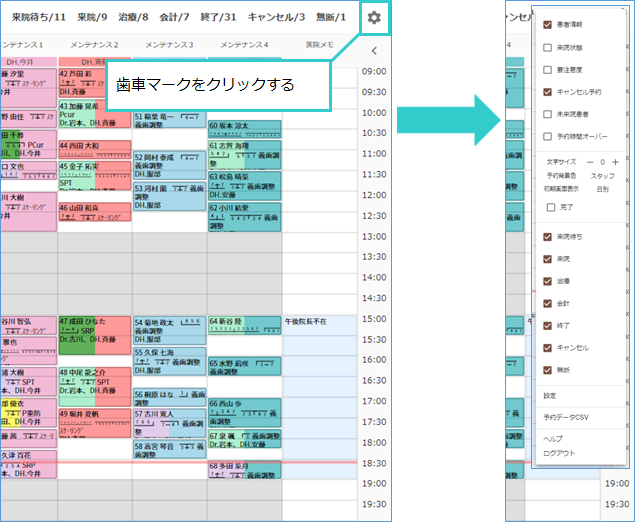This screenshot has height=522, width=635.
Task: Decrease font size with the minus button
Action: point(603,161)
